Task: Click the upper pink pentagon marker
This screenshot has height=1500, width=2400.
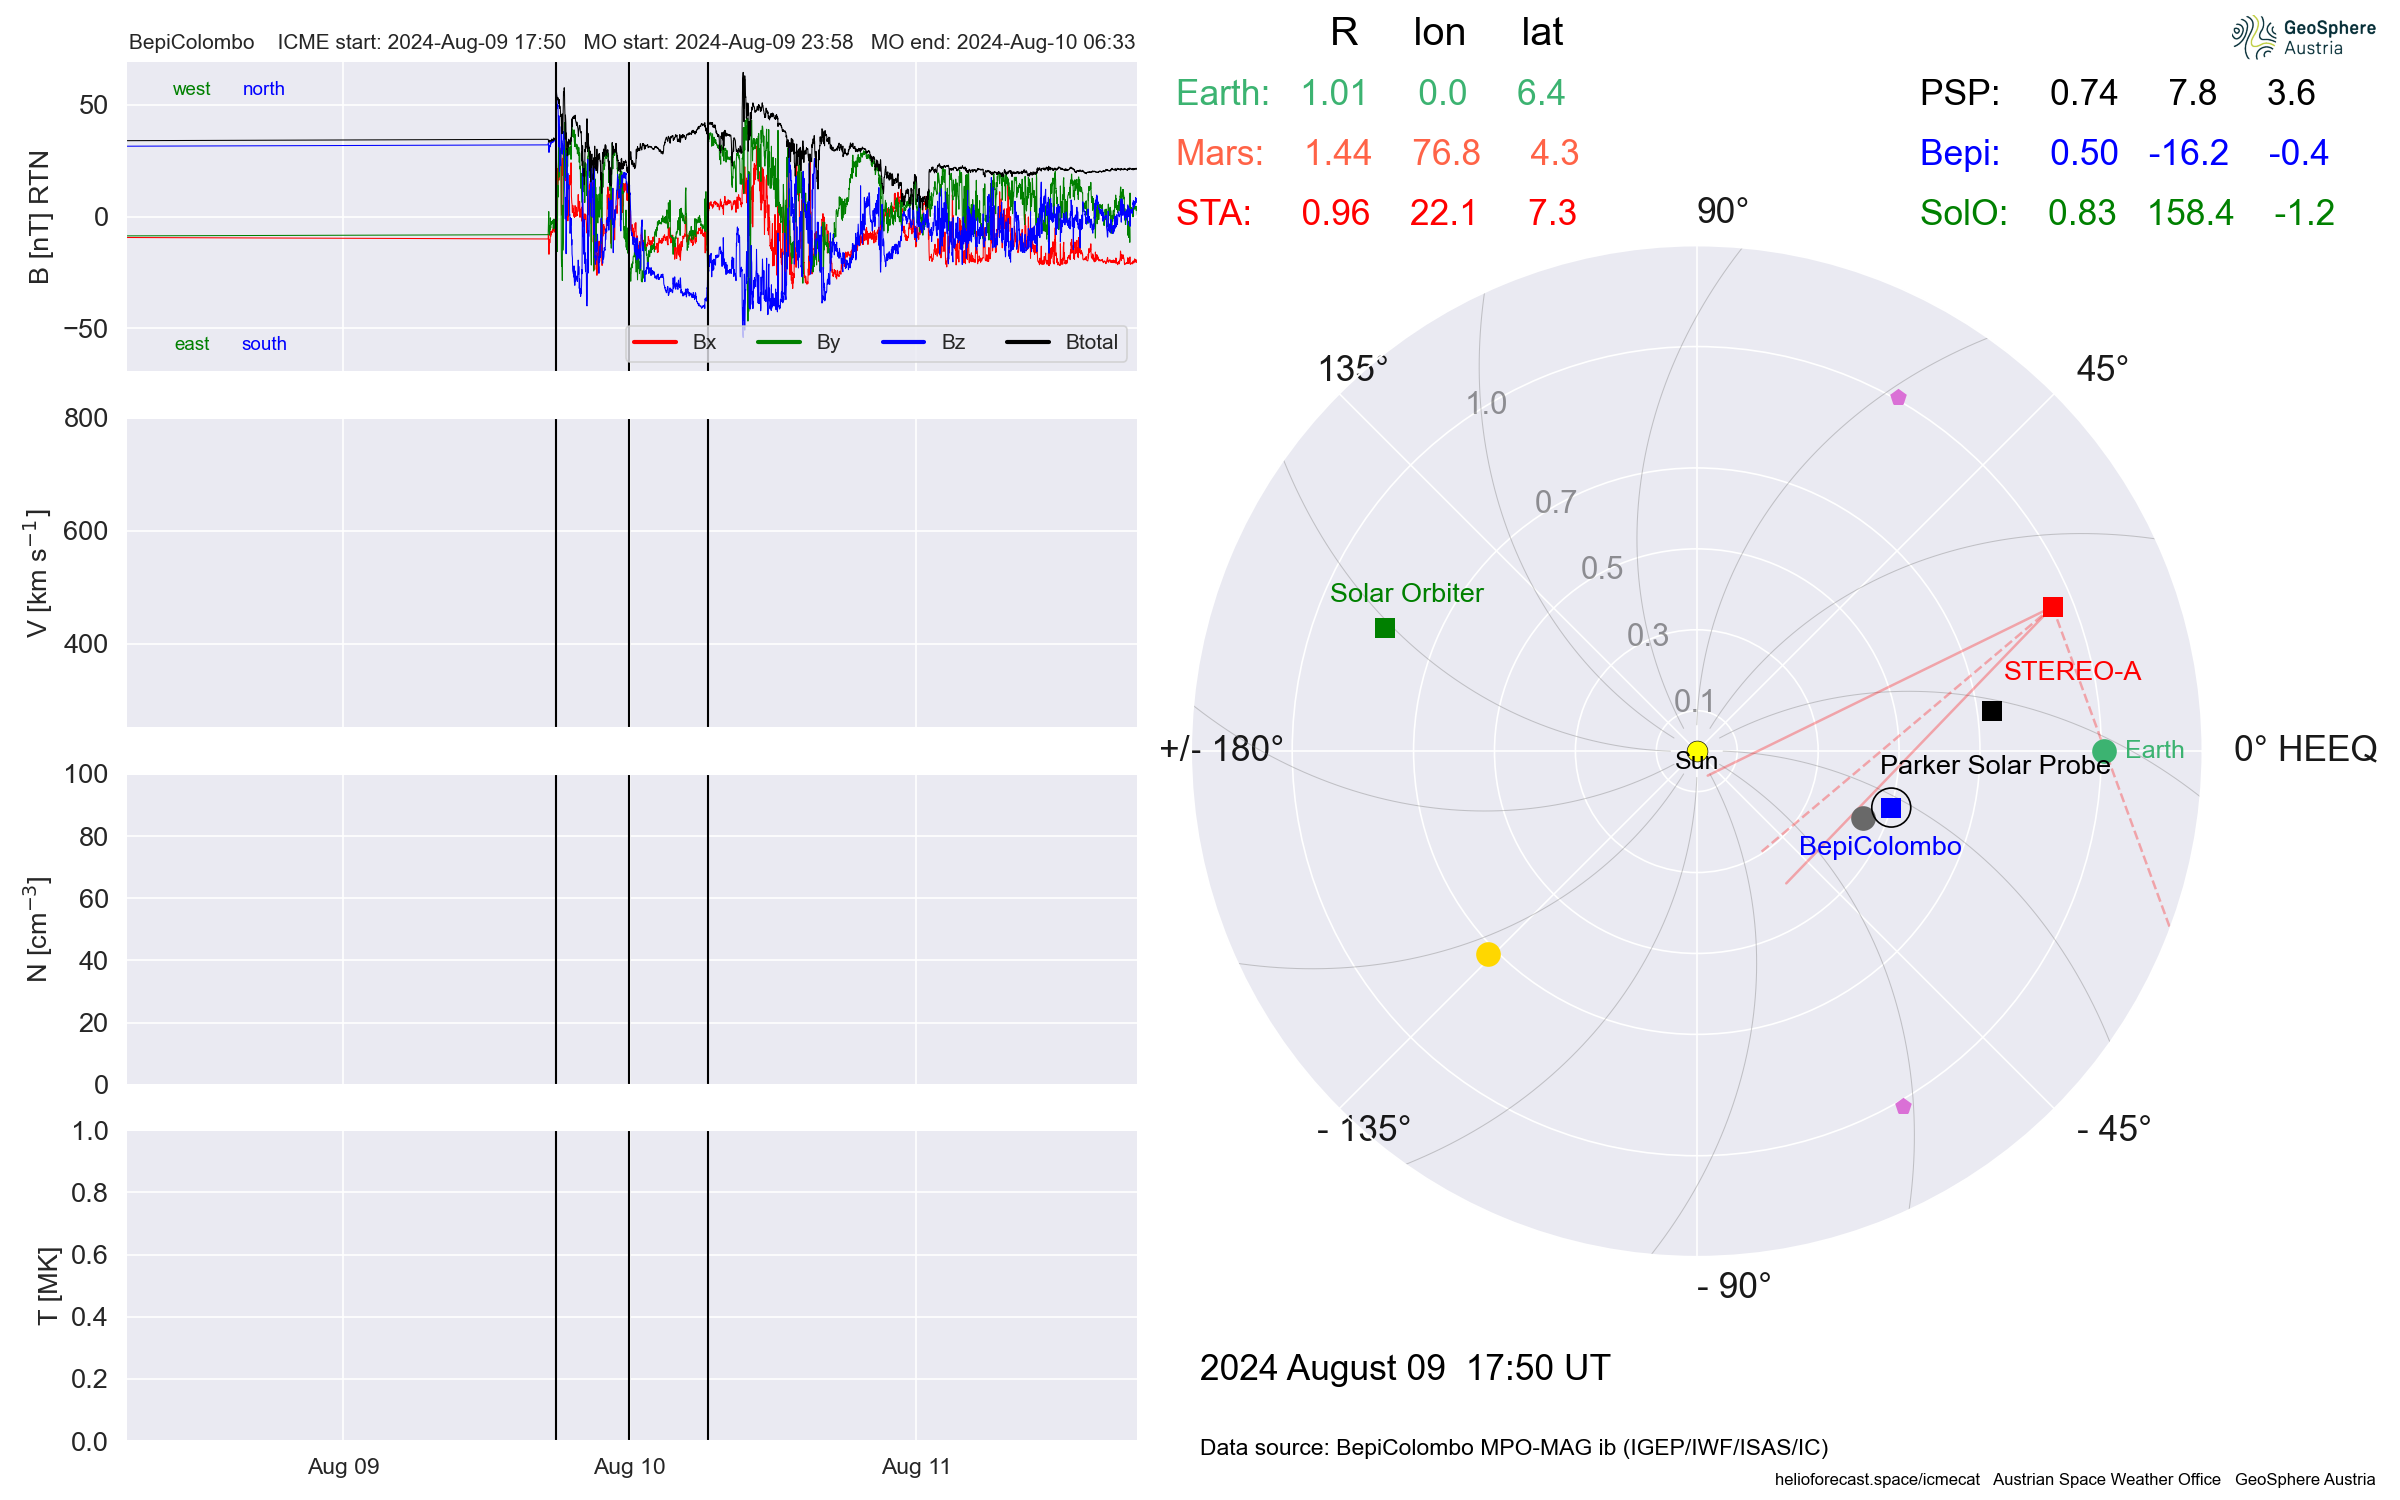Action: point(1899,398)
